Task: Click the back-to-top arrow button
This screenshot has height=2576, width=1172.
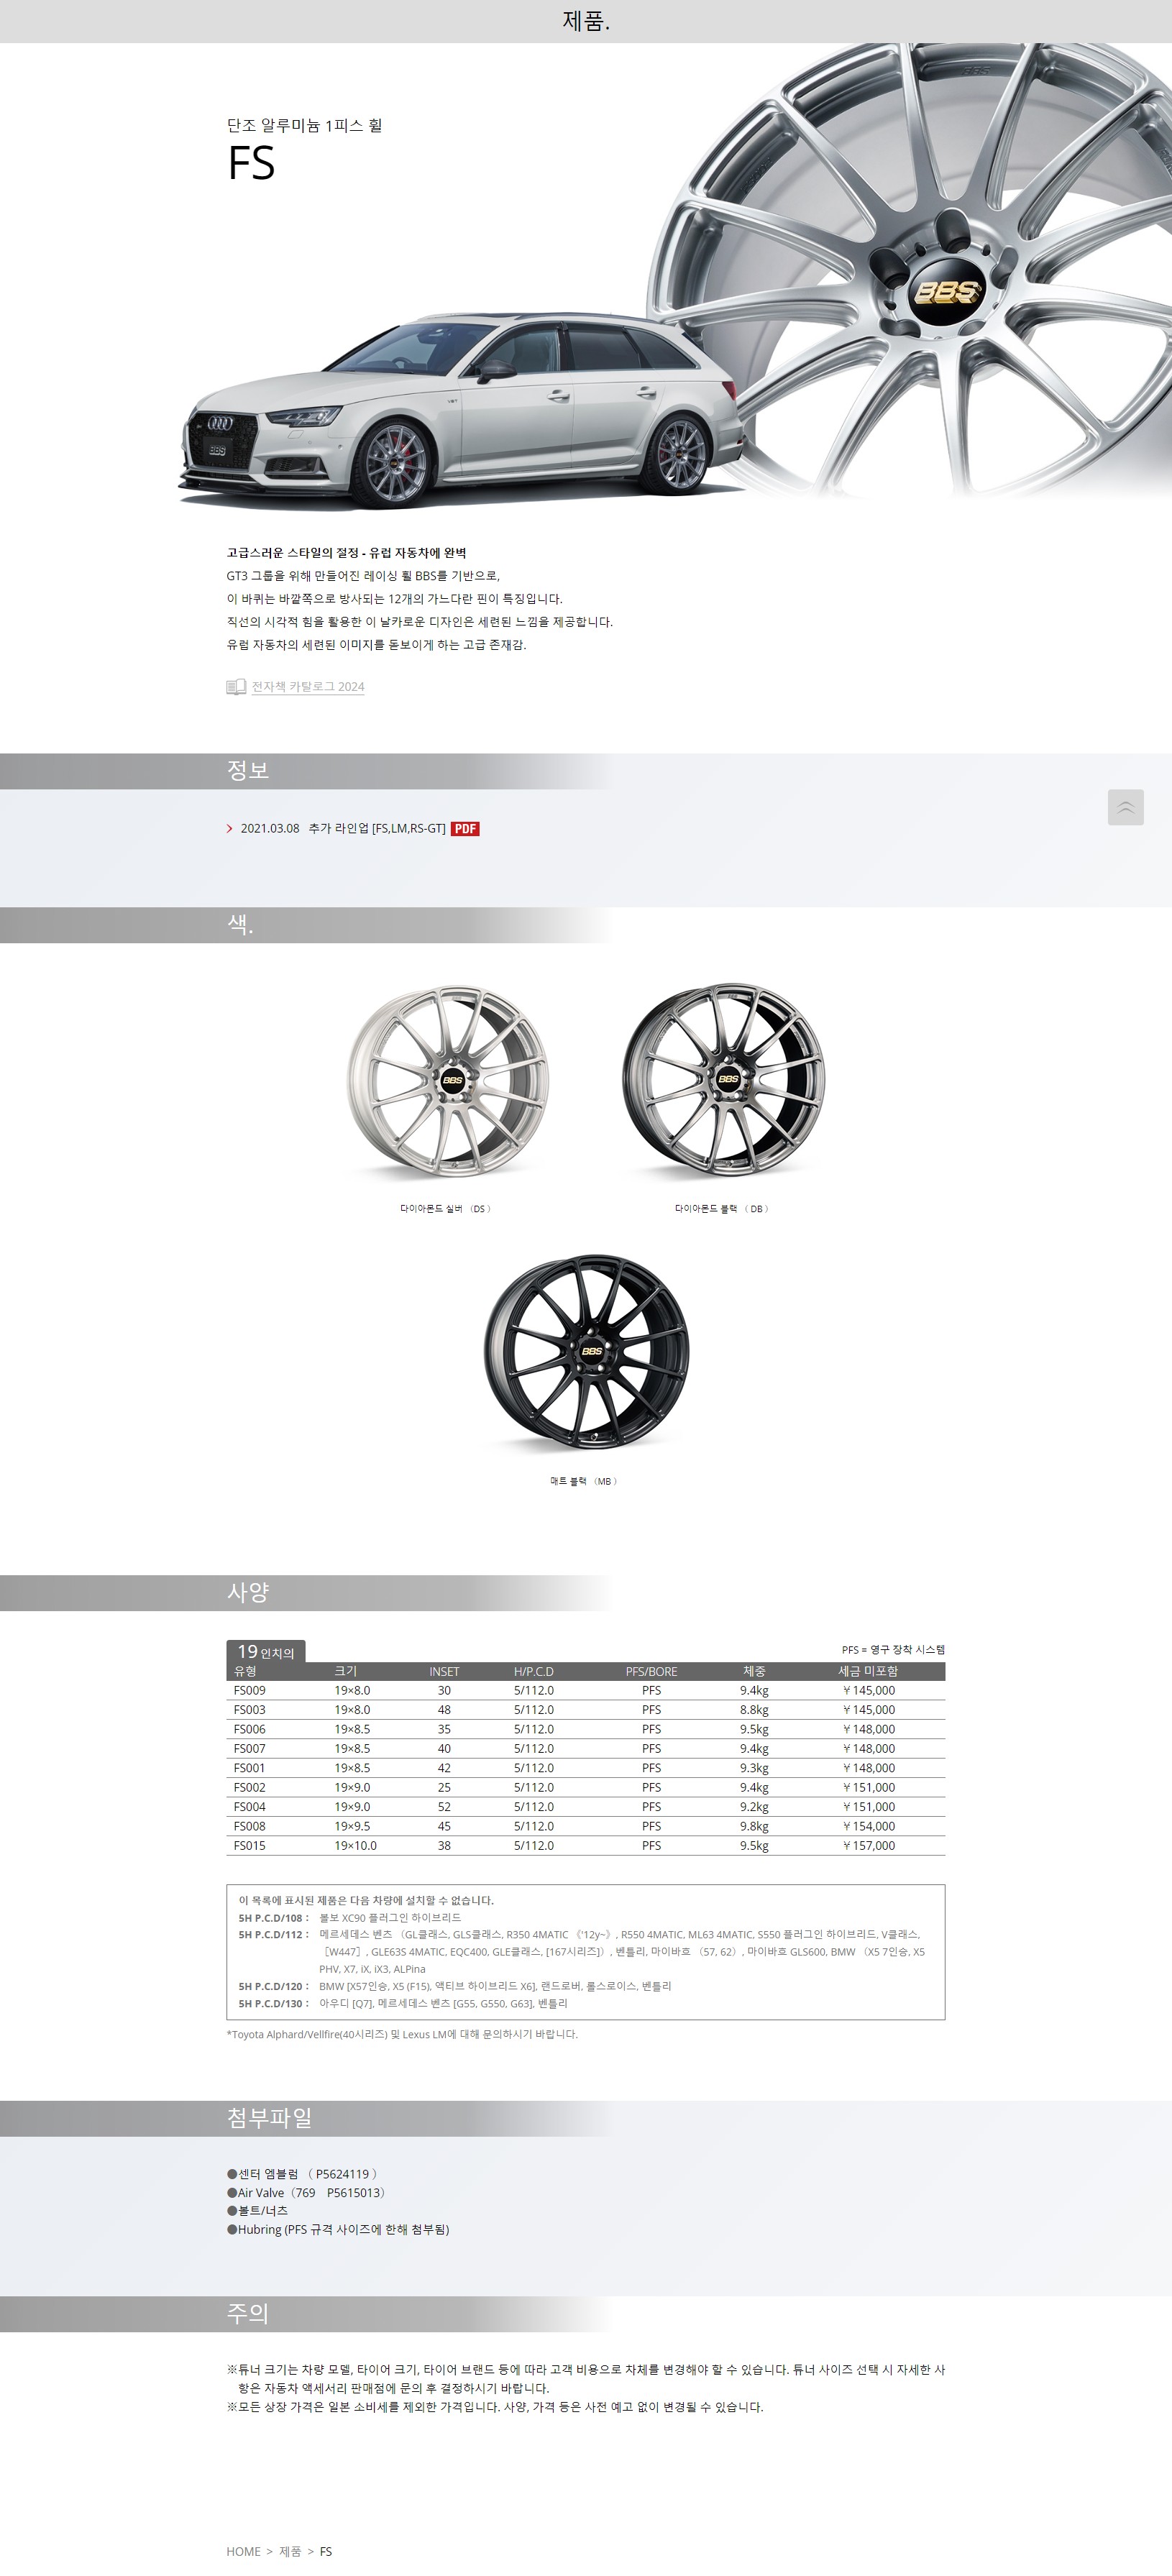Action: [x=1125, y=807]
